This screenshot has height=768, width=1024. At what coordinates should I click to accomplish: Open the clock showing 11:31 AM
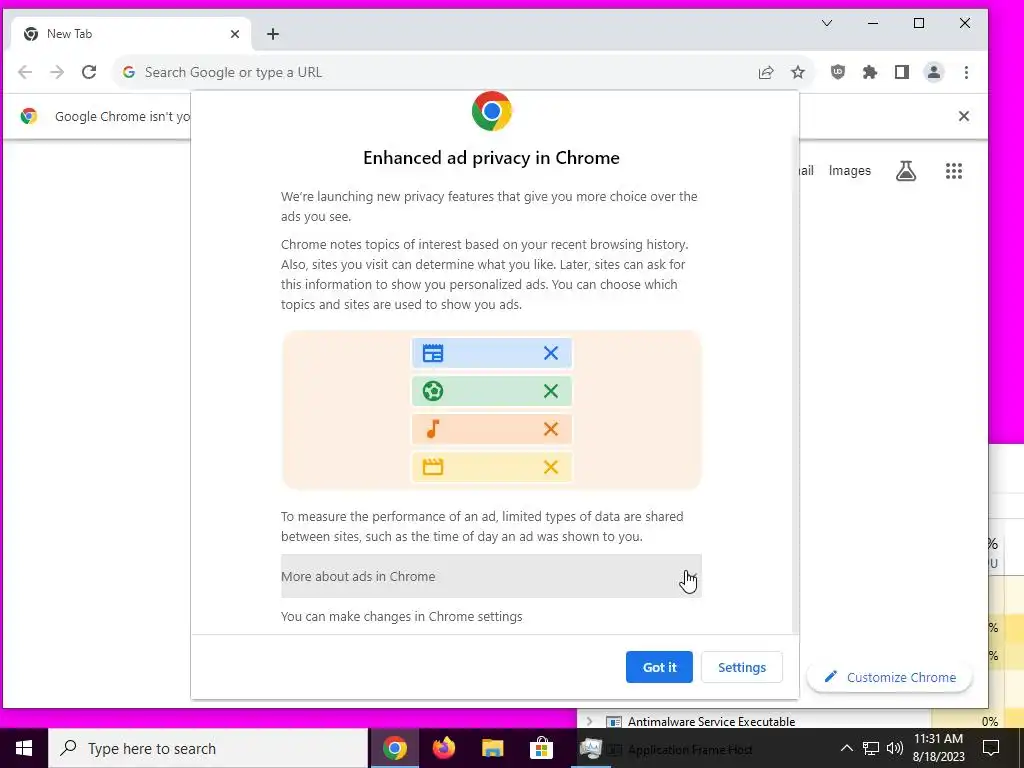click(938, 748)
